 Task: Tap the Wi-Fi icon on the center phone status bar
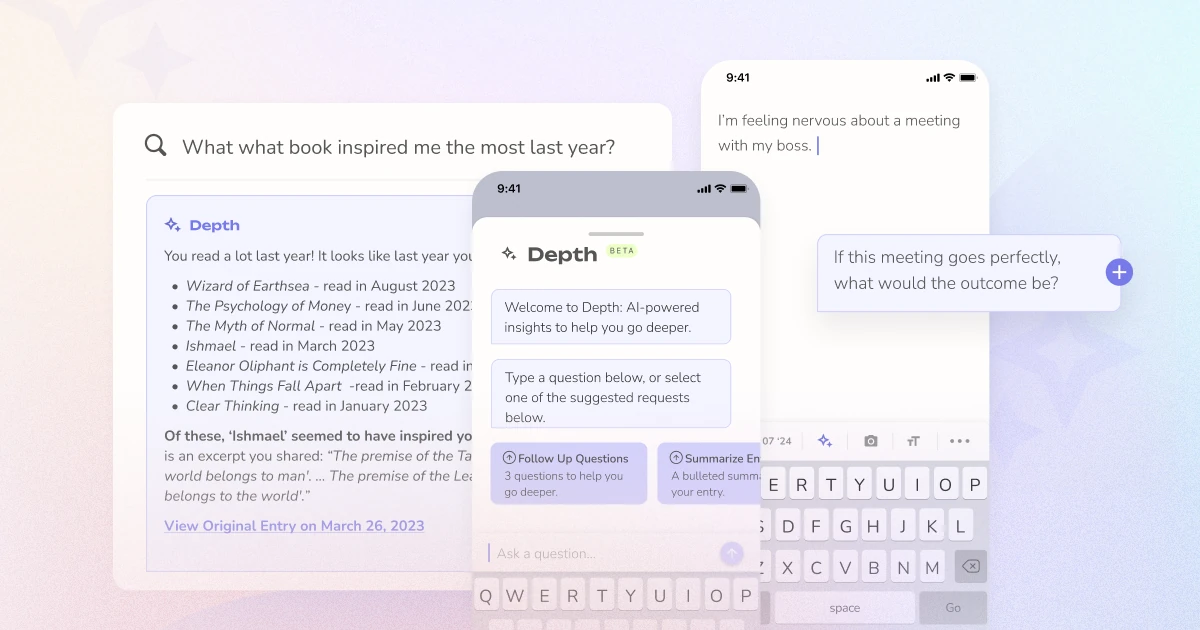pyautogui.click(x=719, y=188)
